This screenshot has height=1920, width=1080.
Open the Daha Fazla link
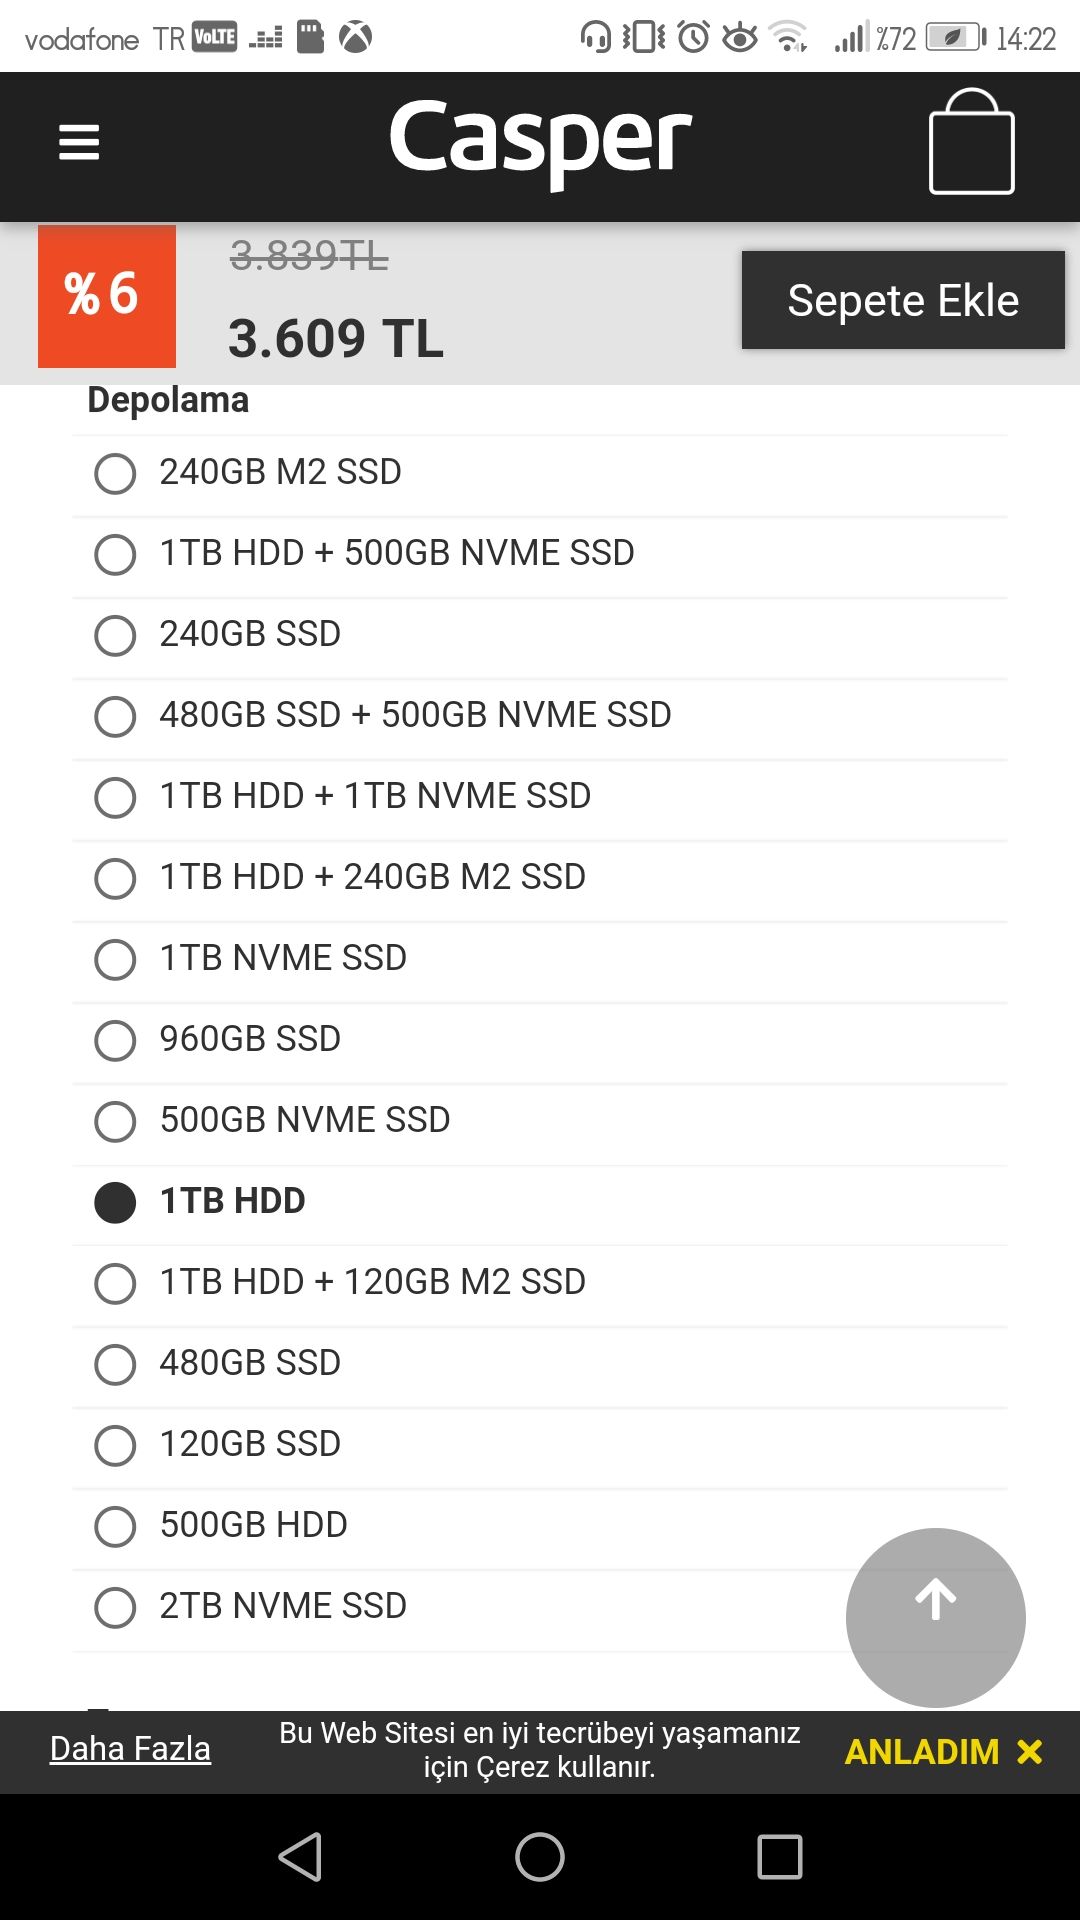tap(130, 1748)
